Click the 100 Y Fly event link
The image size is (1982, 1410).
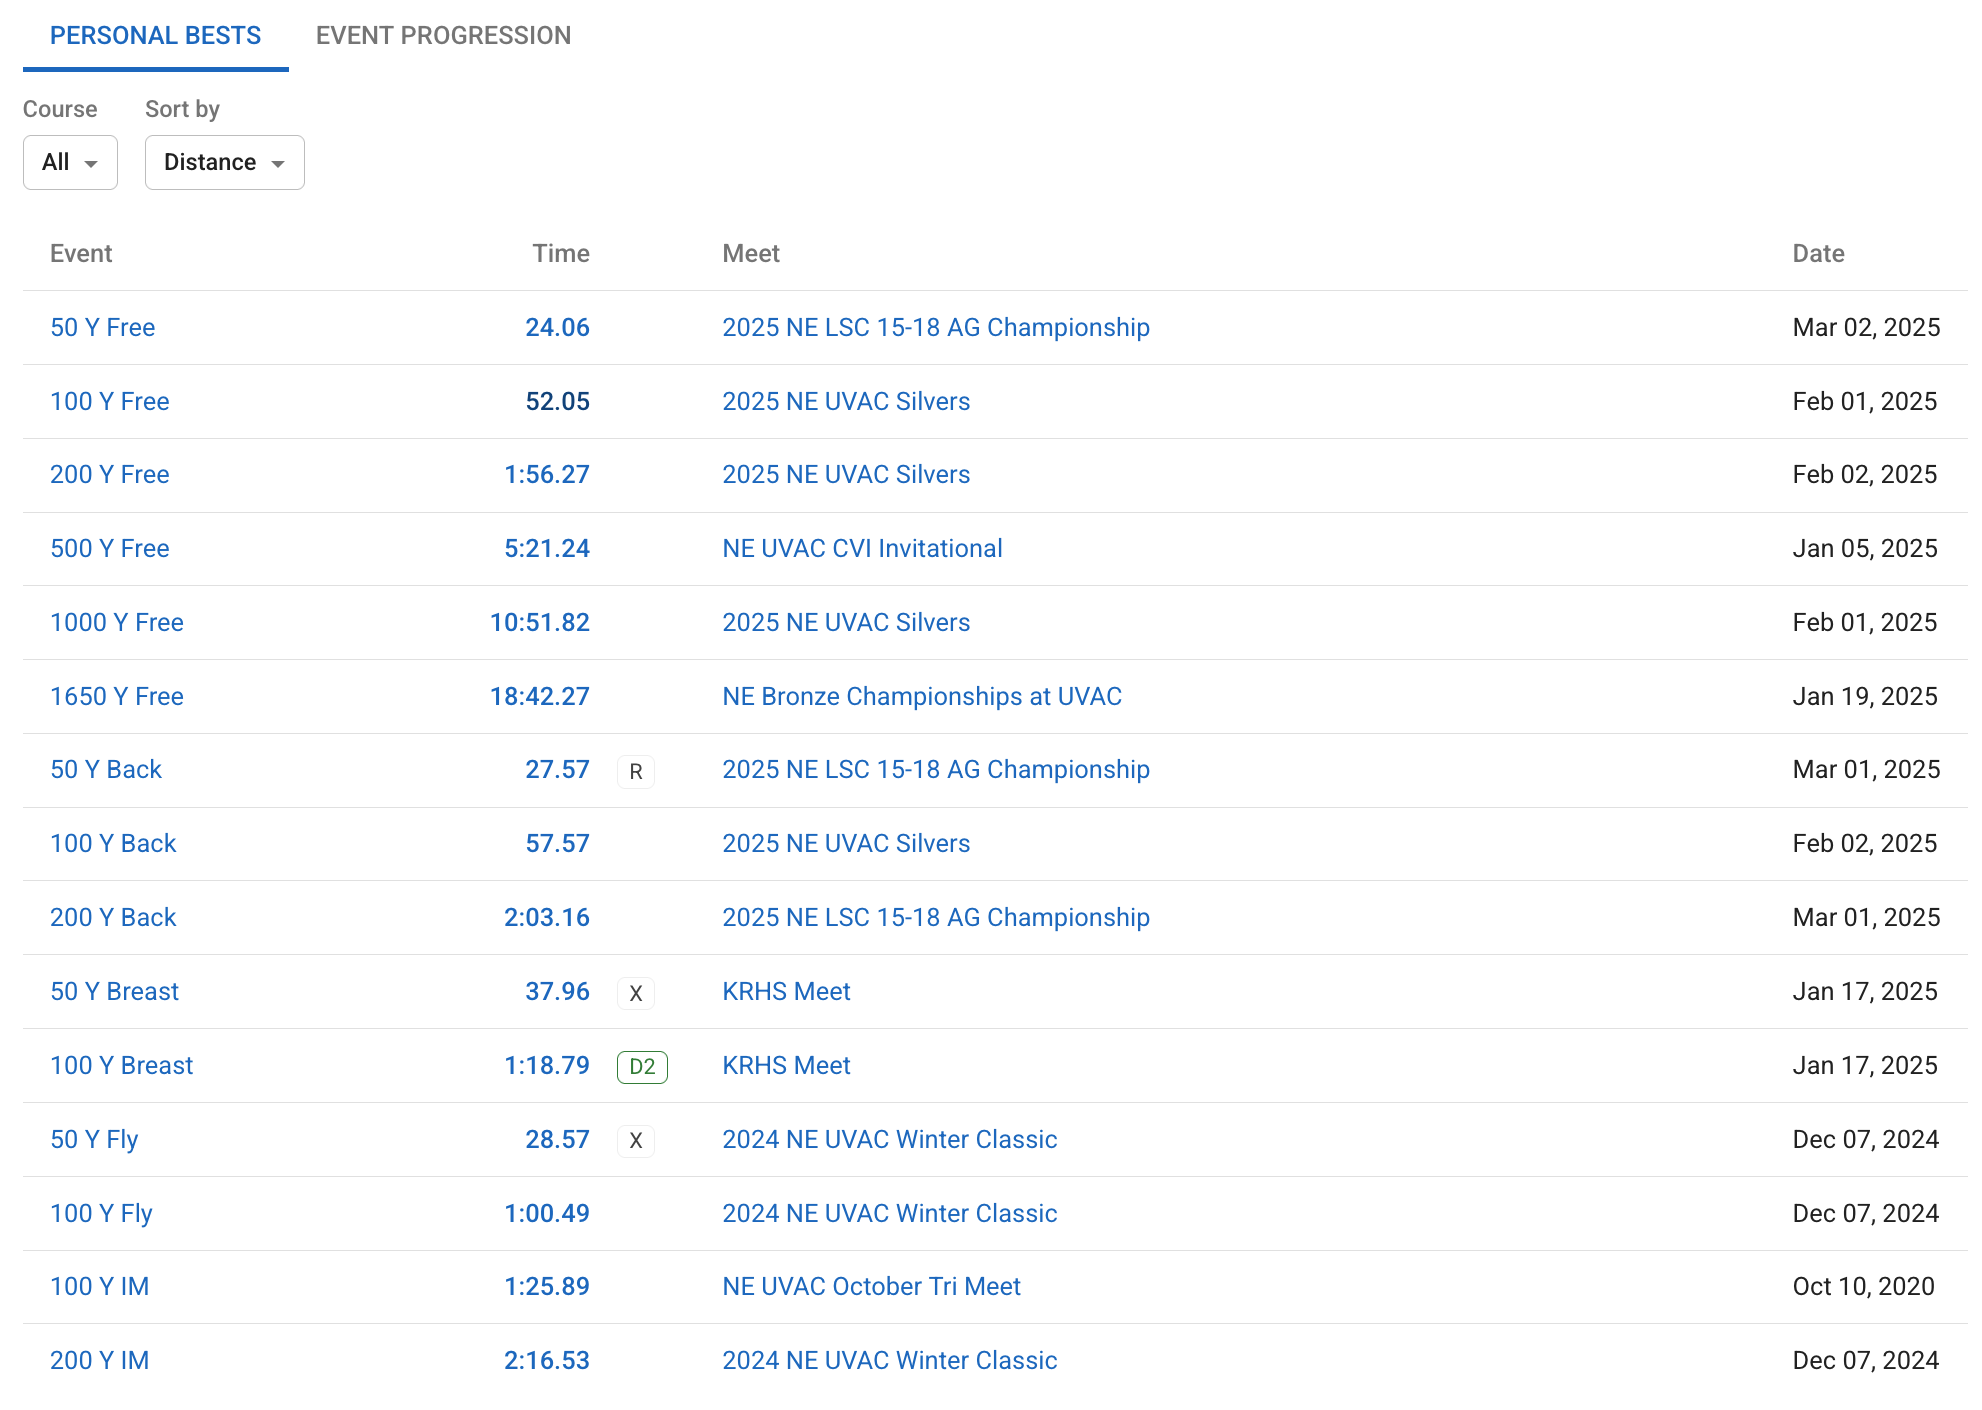(x=101, y=1214)
